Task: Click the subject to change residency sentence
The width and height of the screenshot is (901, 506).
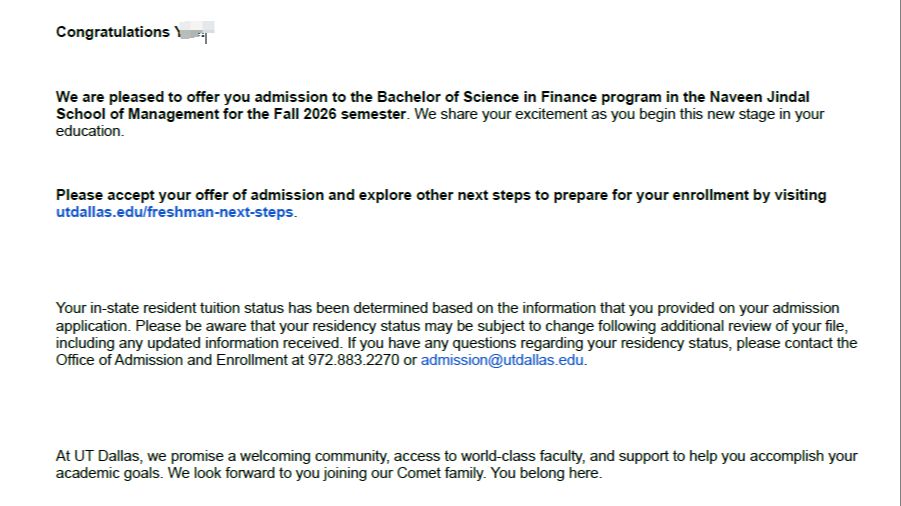Action: (x=491, y=326)
